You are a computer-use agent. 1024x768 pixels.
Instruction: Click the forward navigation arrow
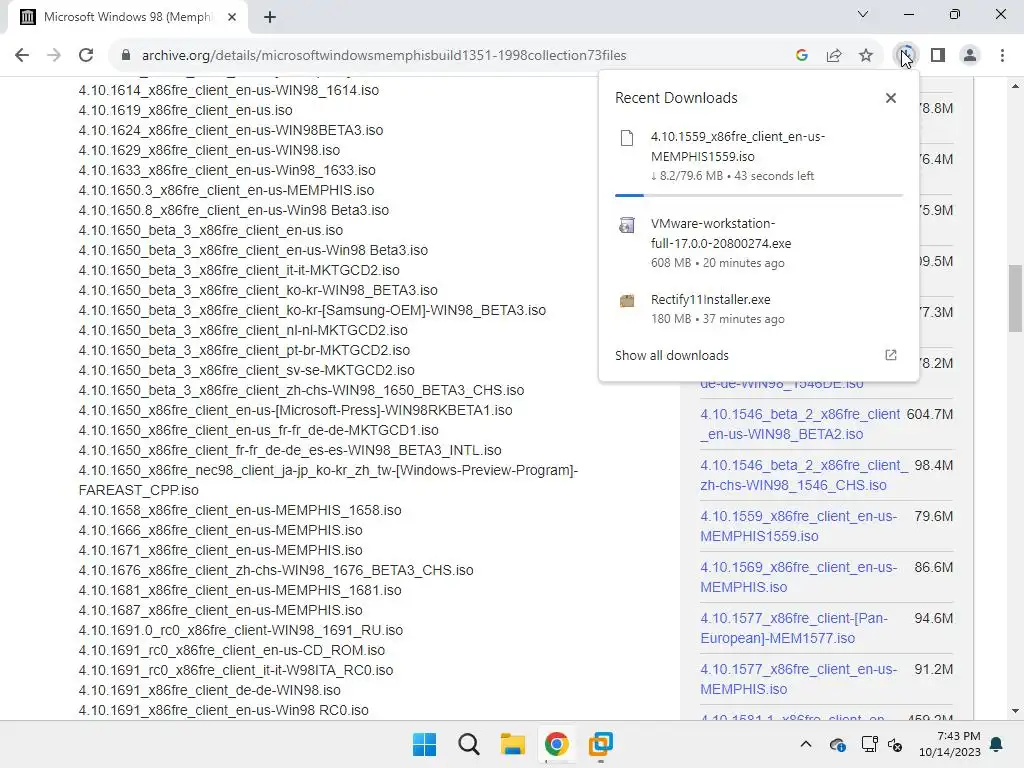[x=54, y=56]
